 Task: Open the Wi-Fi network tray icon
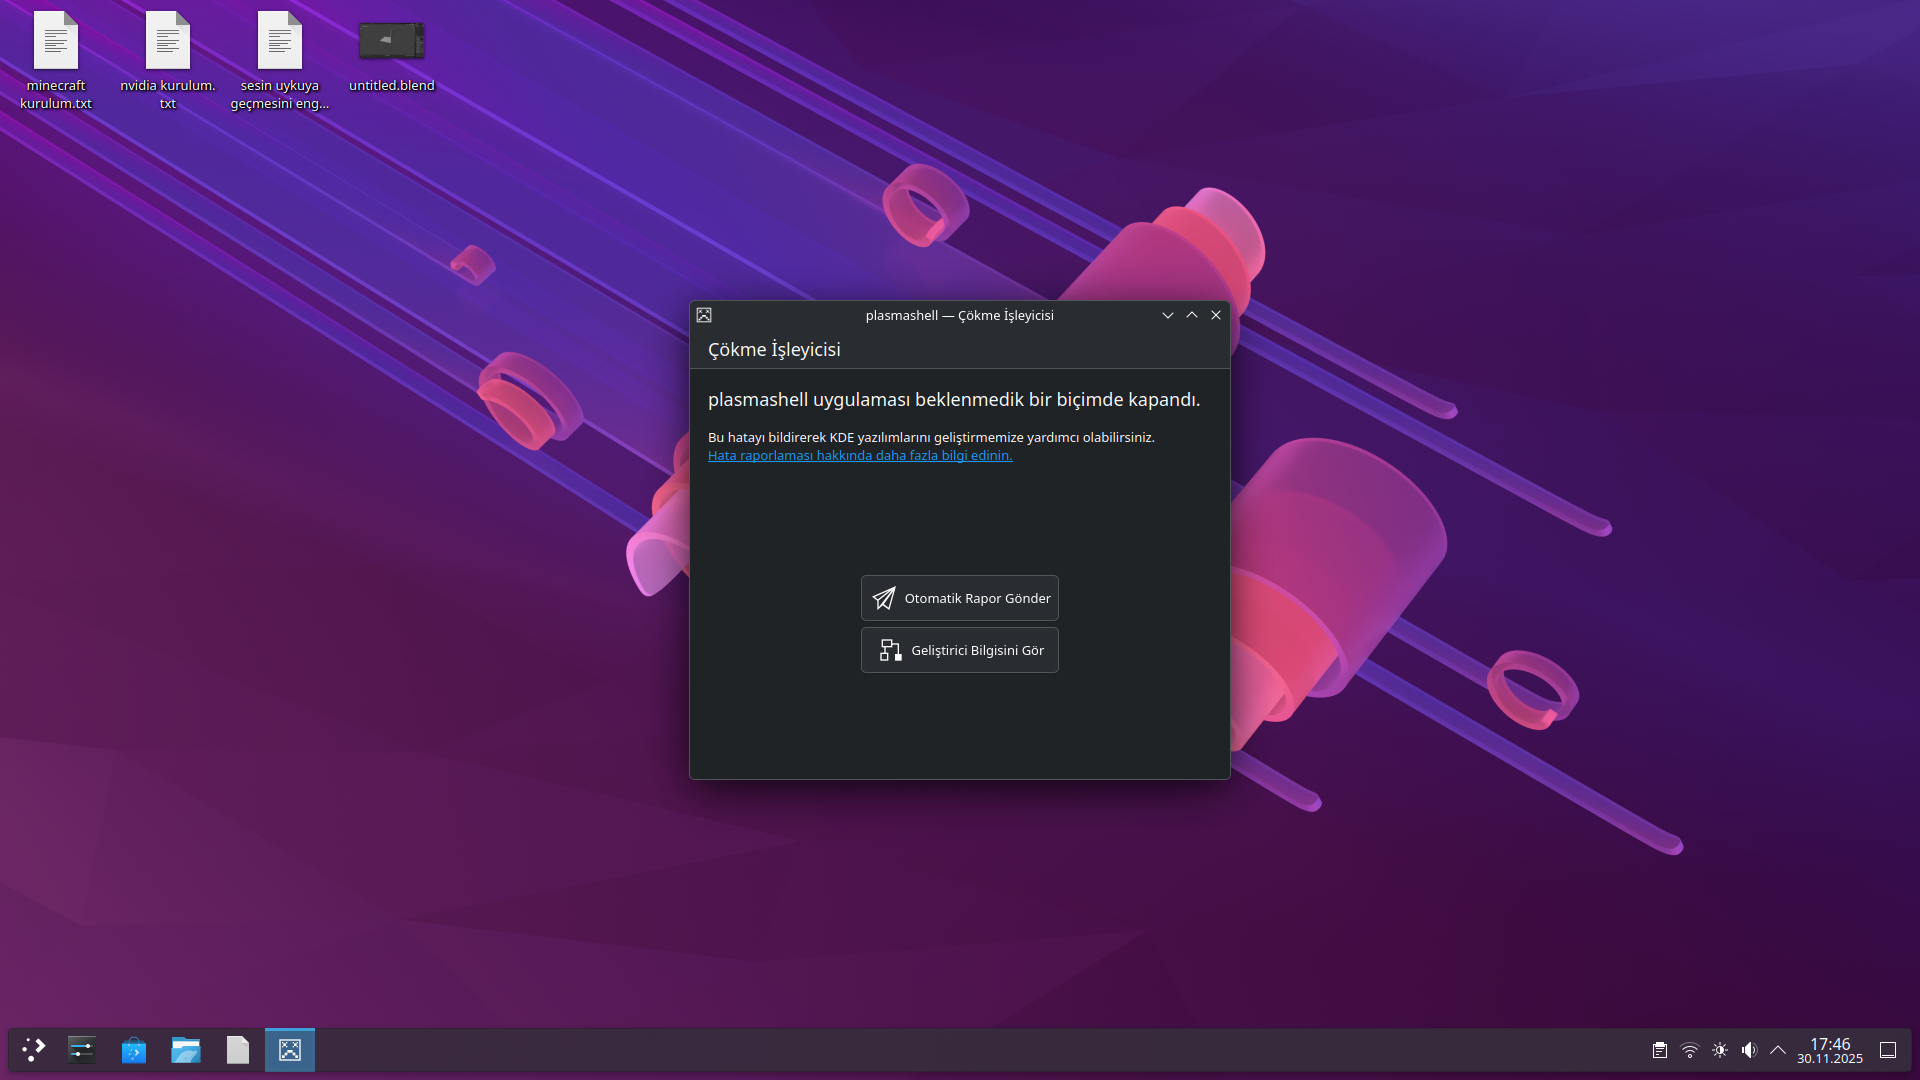(x=1690, y=1050)
